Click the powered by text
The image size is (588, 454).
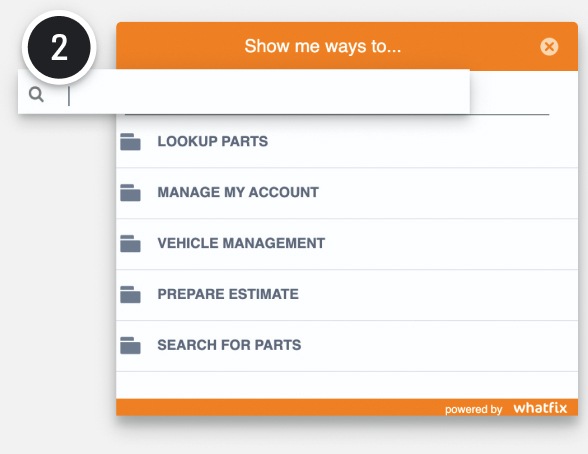tap(473, 409)
